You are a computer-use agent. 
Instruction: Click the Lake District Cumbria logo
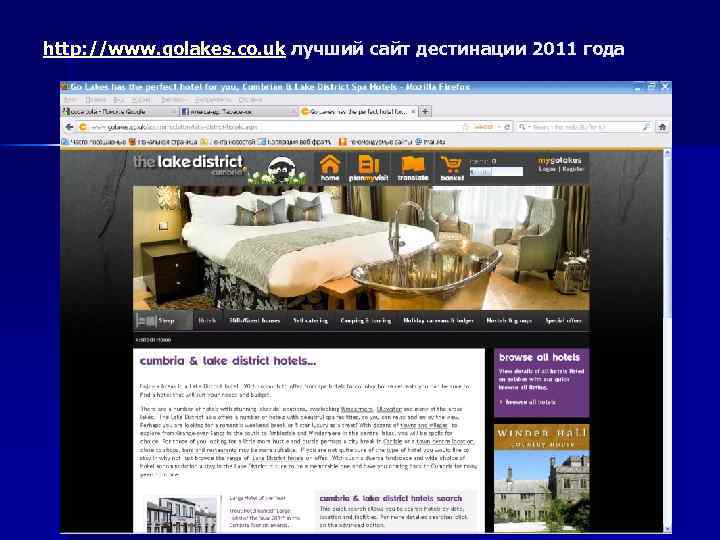click(189, 165)
